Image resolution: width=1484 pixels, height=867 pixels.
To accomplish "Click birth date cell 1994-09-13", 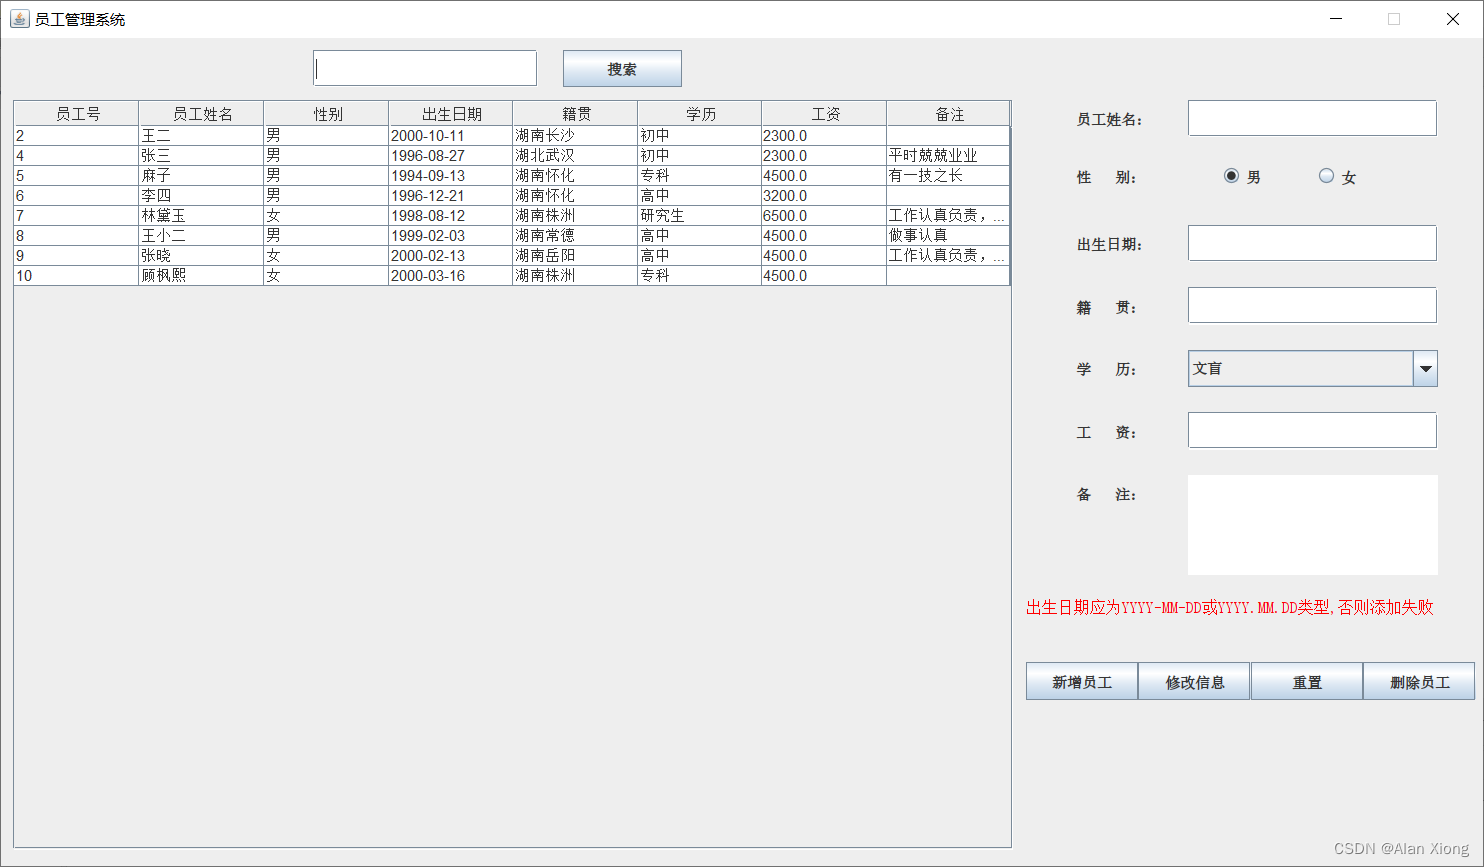I will click(x=450, y=175).
